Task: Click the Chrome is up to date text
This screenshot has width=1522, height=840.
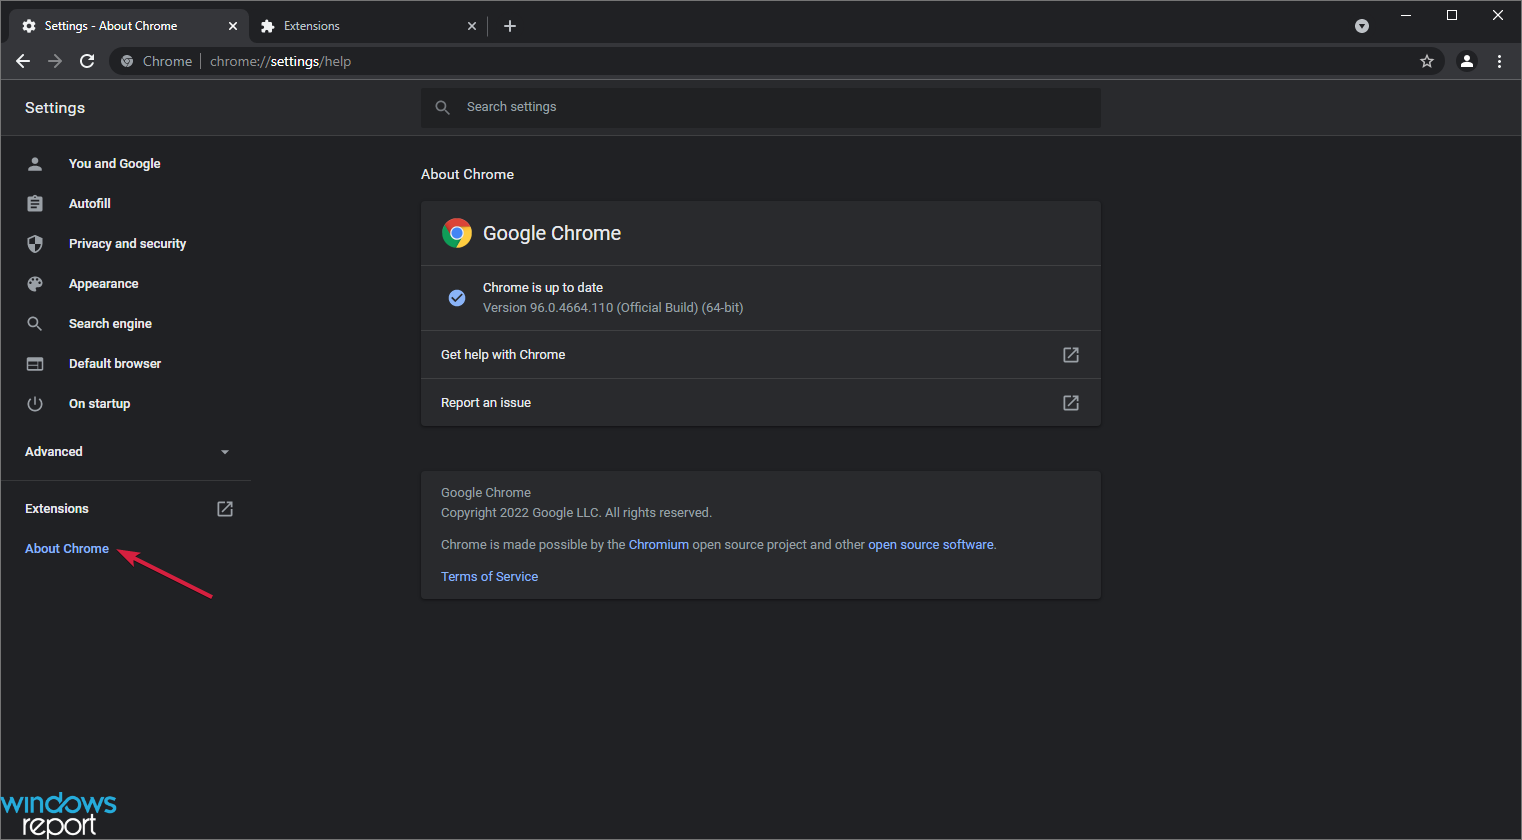Action: 543,288
